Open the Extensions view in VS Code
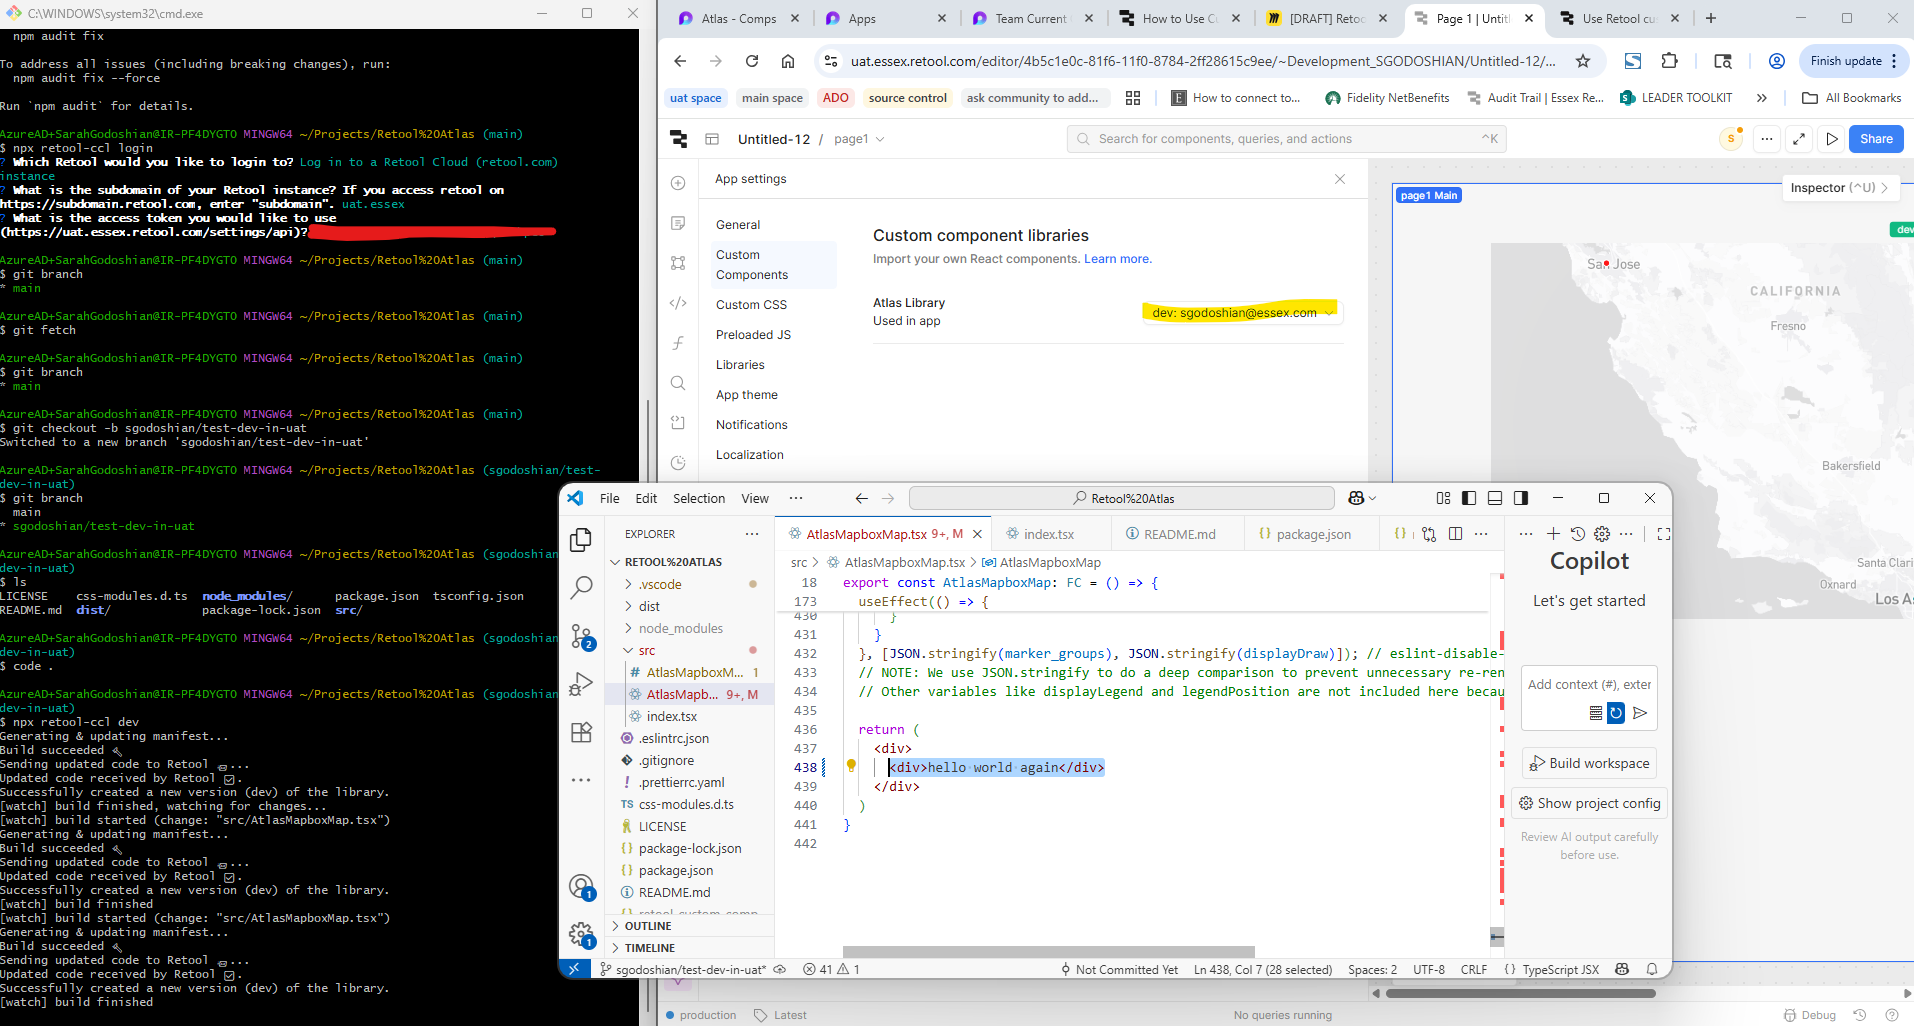This screenshot has height=1026, width=1914. (x=581, y=733)
